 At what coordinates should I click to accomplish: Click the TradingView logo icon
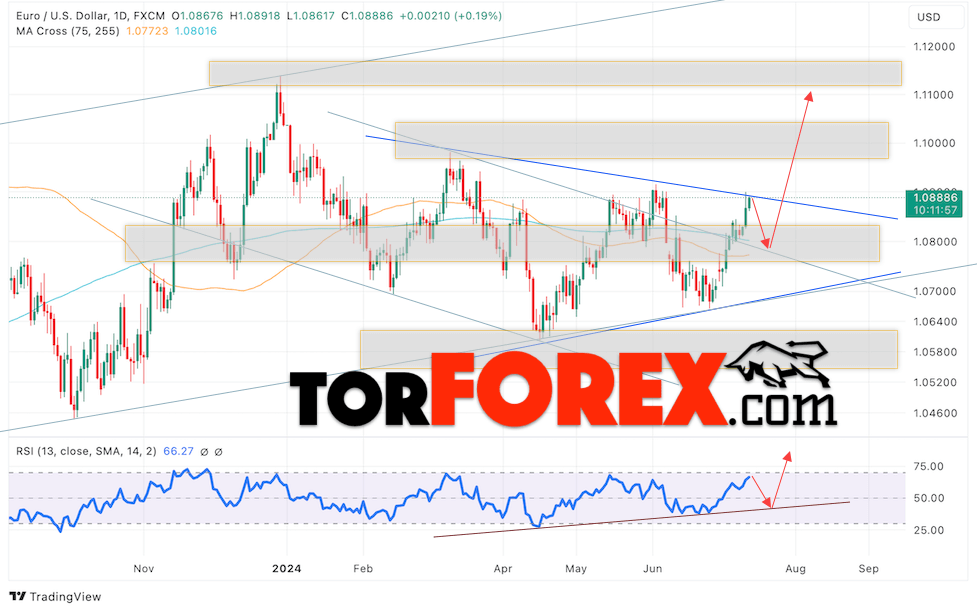[x=17, y=596]
